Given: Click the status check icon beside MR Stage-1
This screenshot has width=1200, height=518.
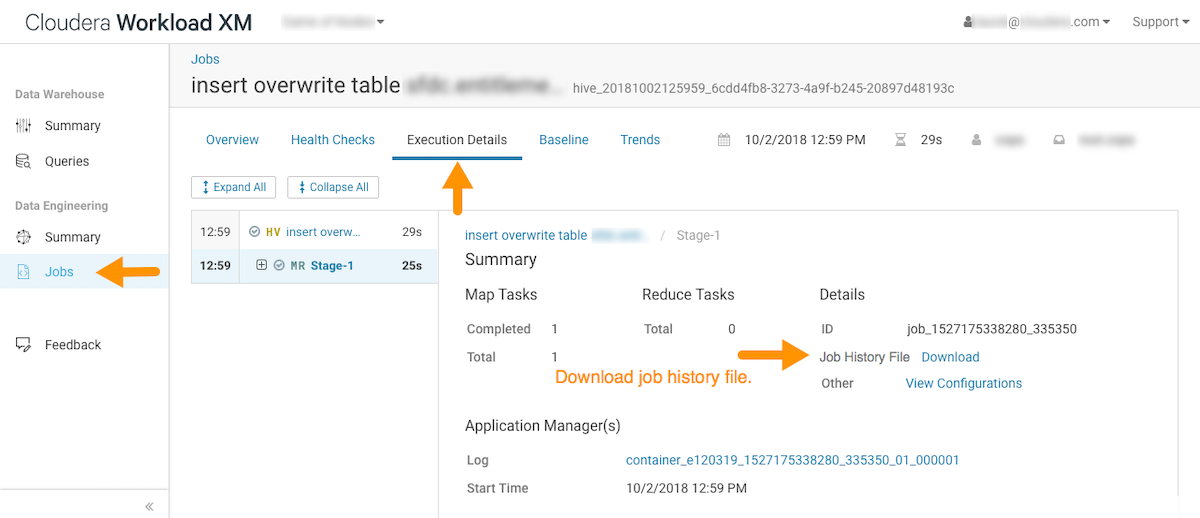Looking at the screenshot, I should (x=279, y=266).
